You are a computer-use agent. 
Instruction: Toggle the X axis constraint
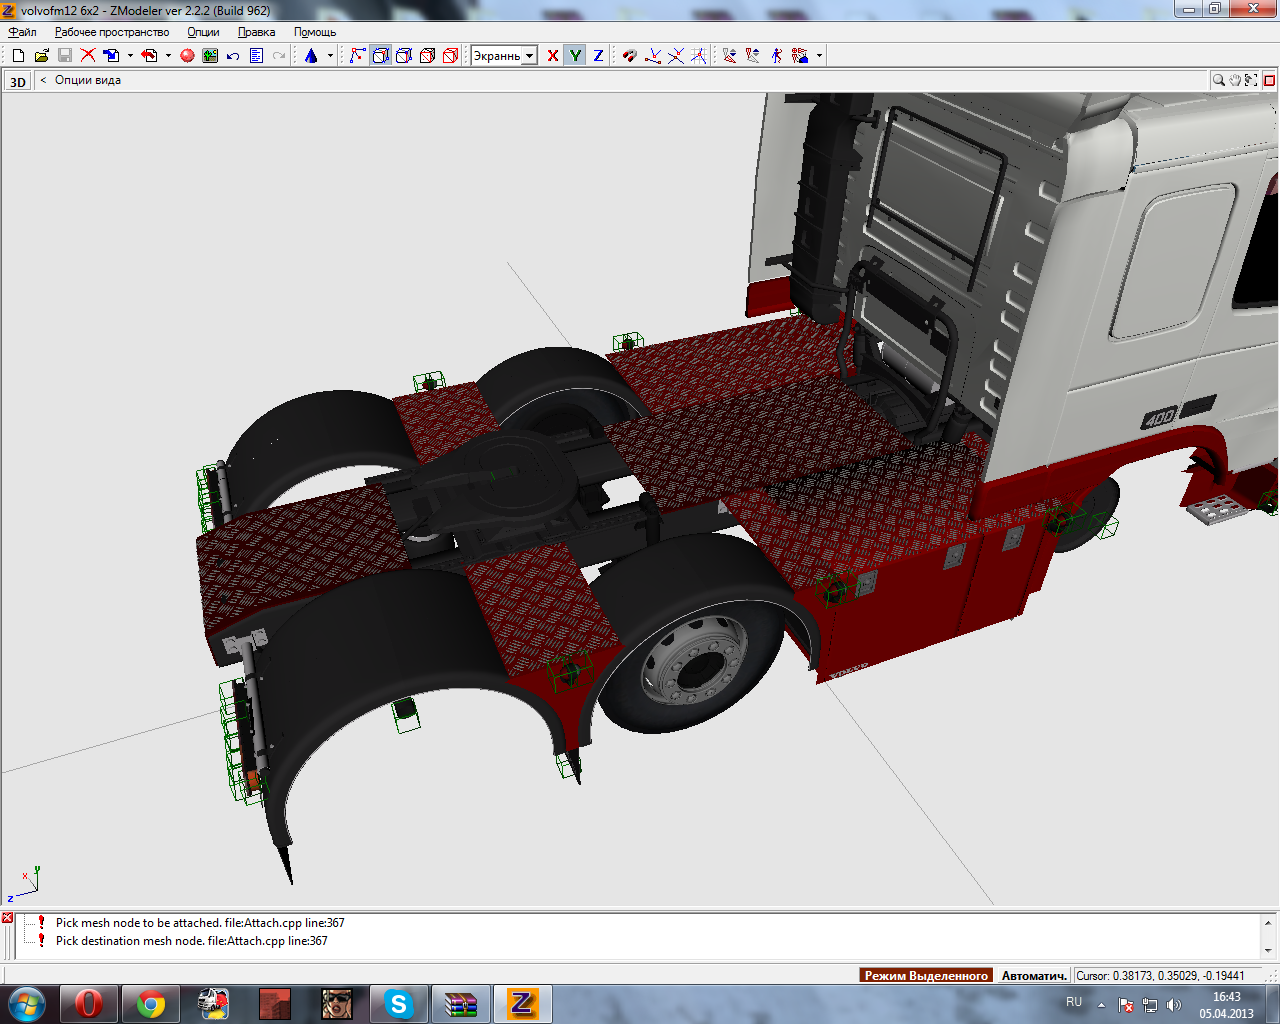(x=553, y=56)
